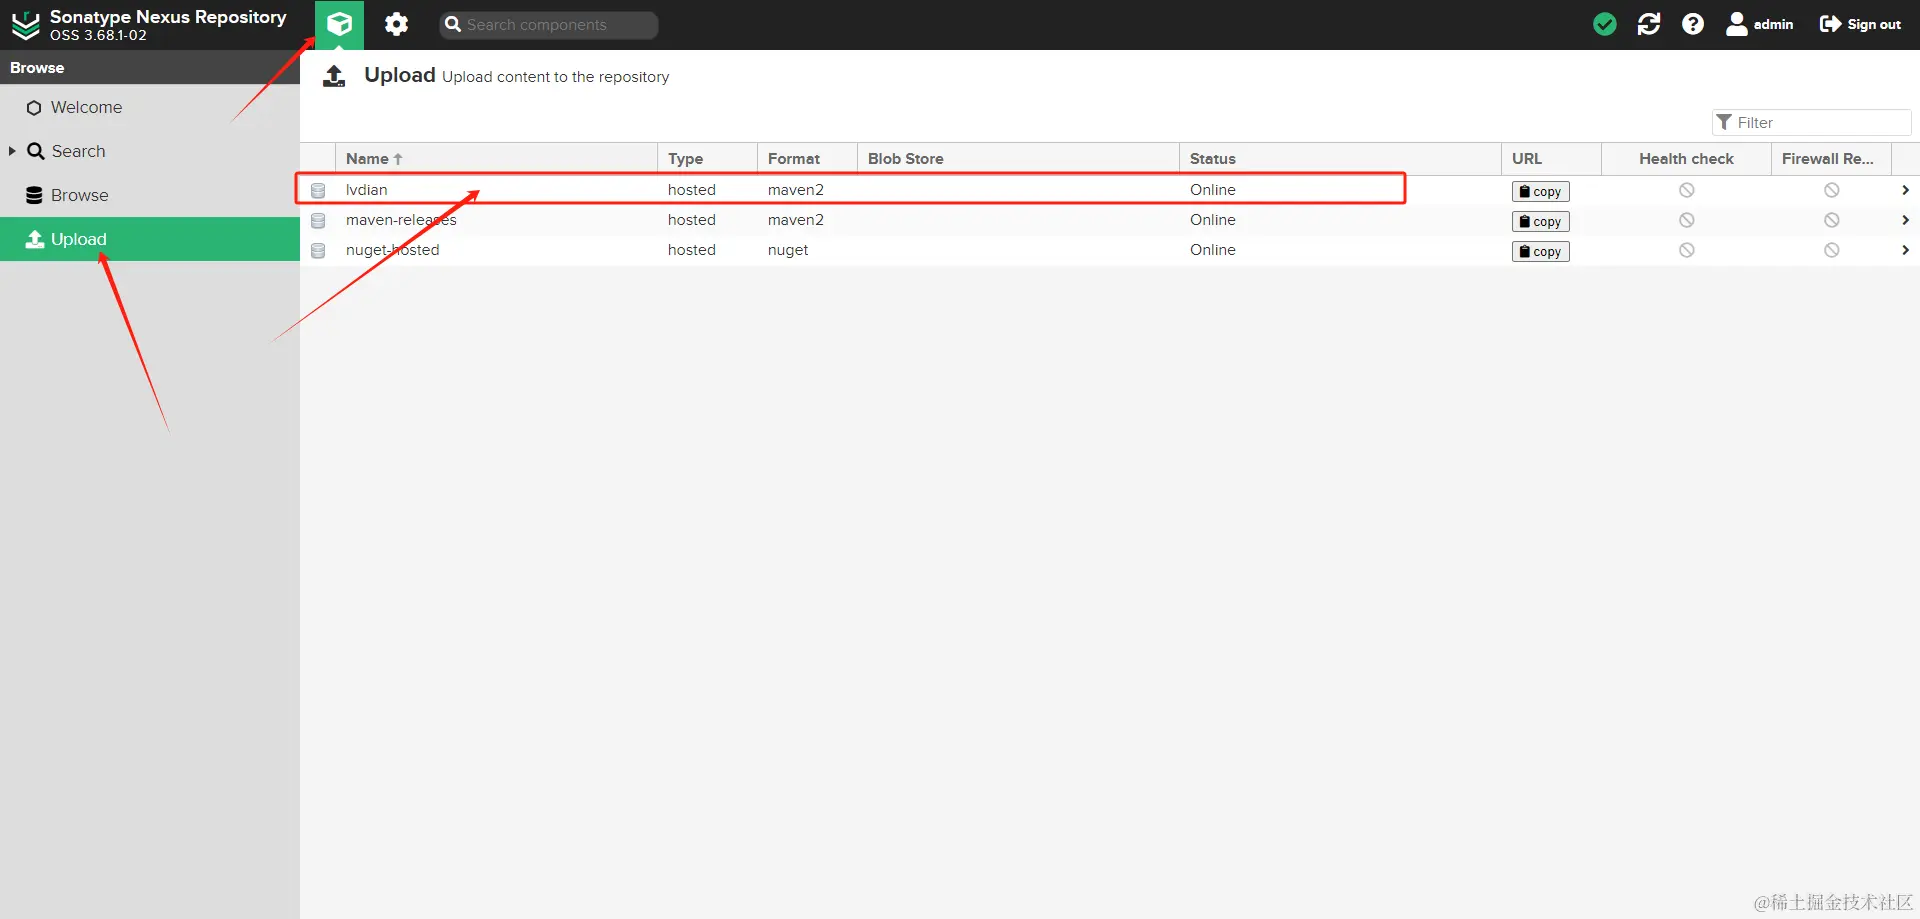Sort by the Type column header

(707, 159)
